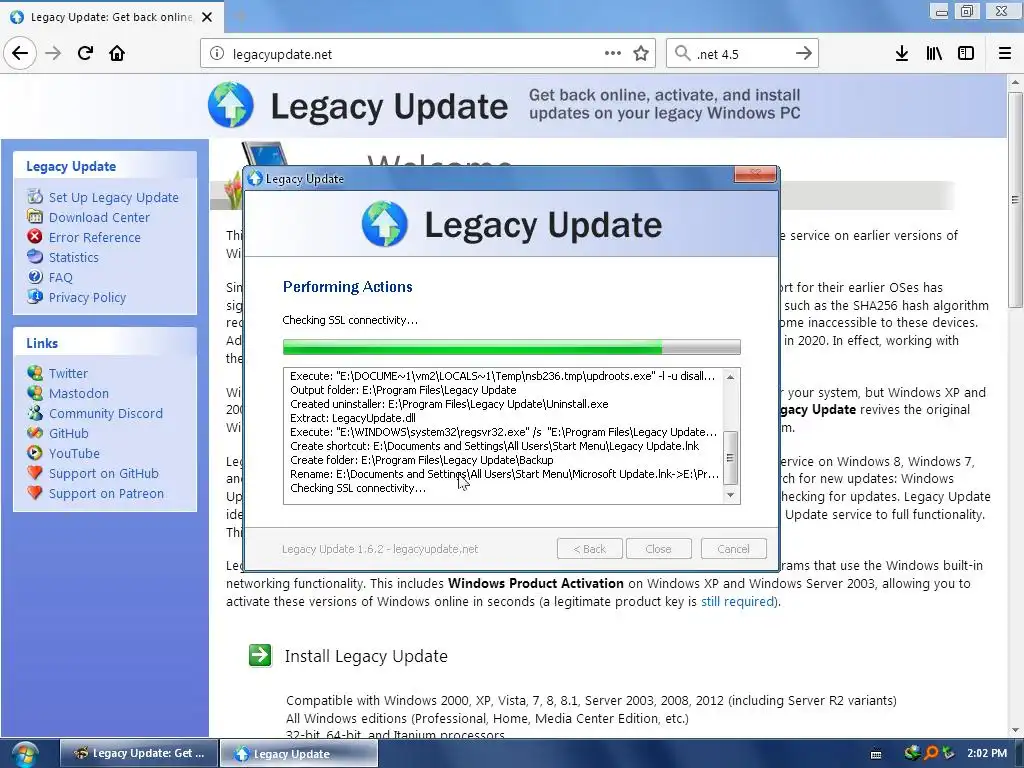Click the Download Center icon
This screenshot has height=768, width=1024.
(x=35, y=216)
